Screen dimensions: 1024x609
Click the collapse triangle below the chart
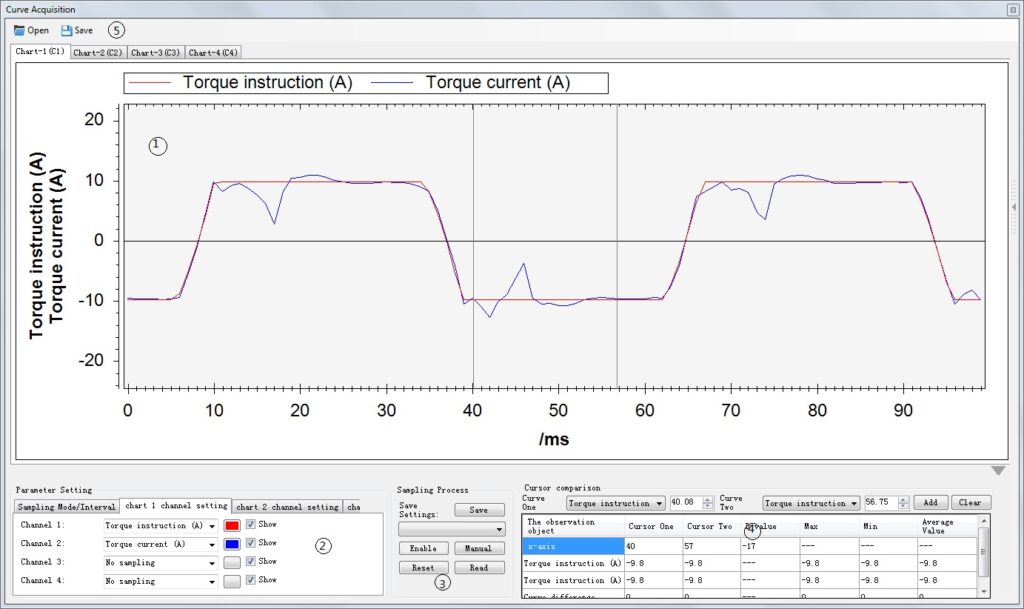(x=998, y=471)
